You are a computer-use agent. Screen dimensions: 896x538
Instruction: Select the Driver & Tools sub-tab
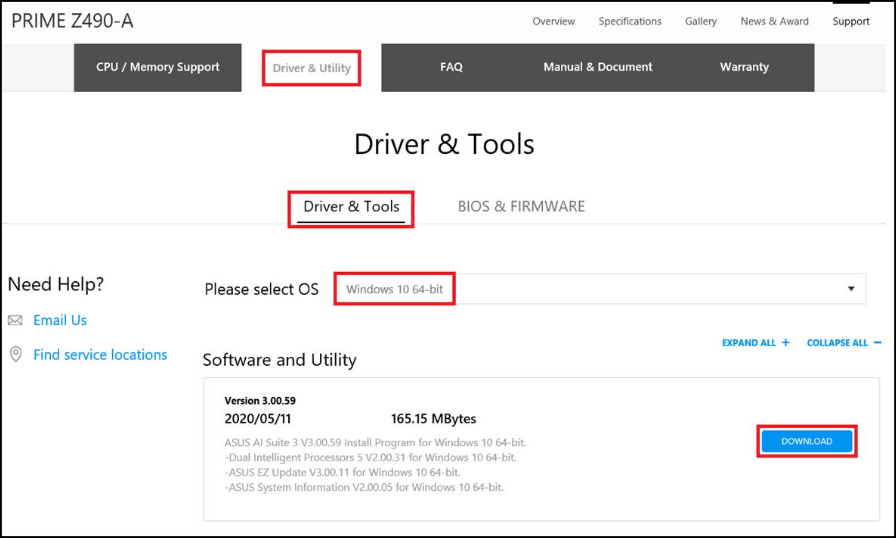click(351, 207)
